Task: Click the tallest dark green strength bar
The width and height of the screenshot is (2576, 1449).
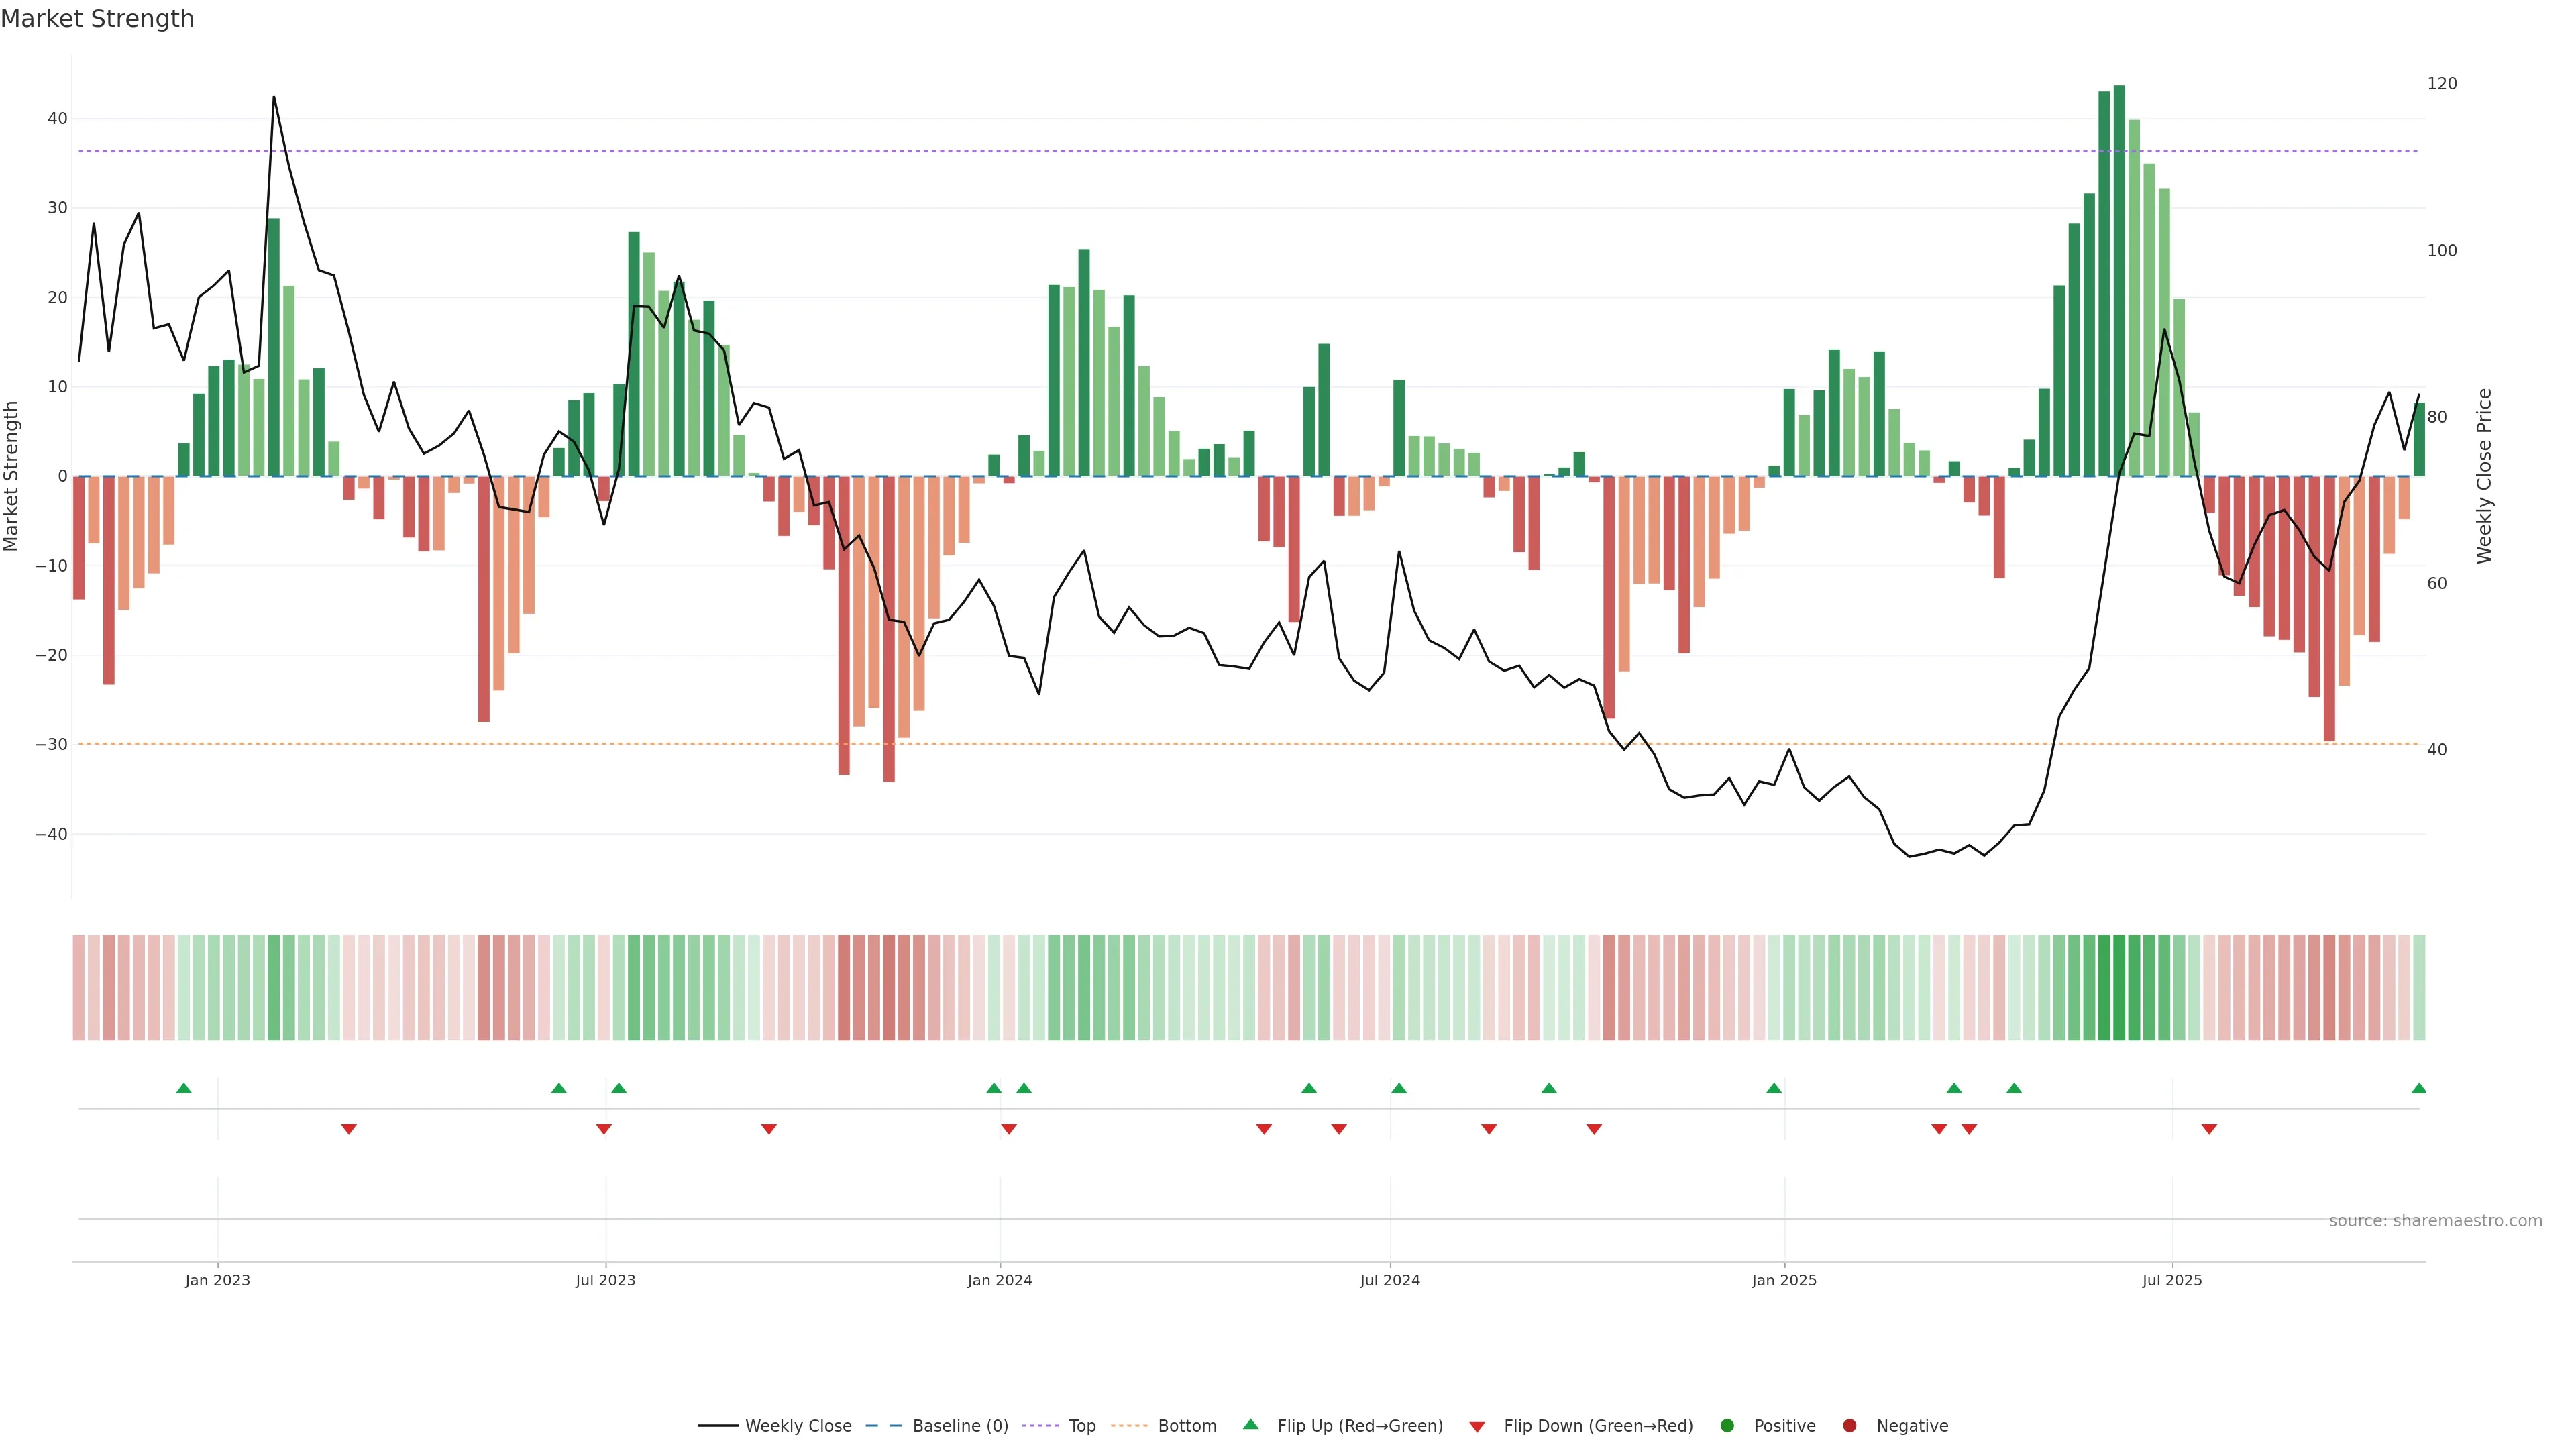Action: tap(2119, 280)
